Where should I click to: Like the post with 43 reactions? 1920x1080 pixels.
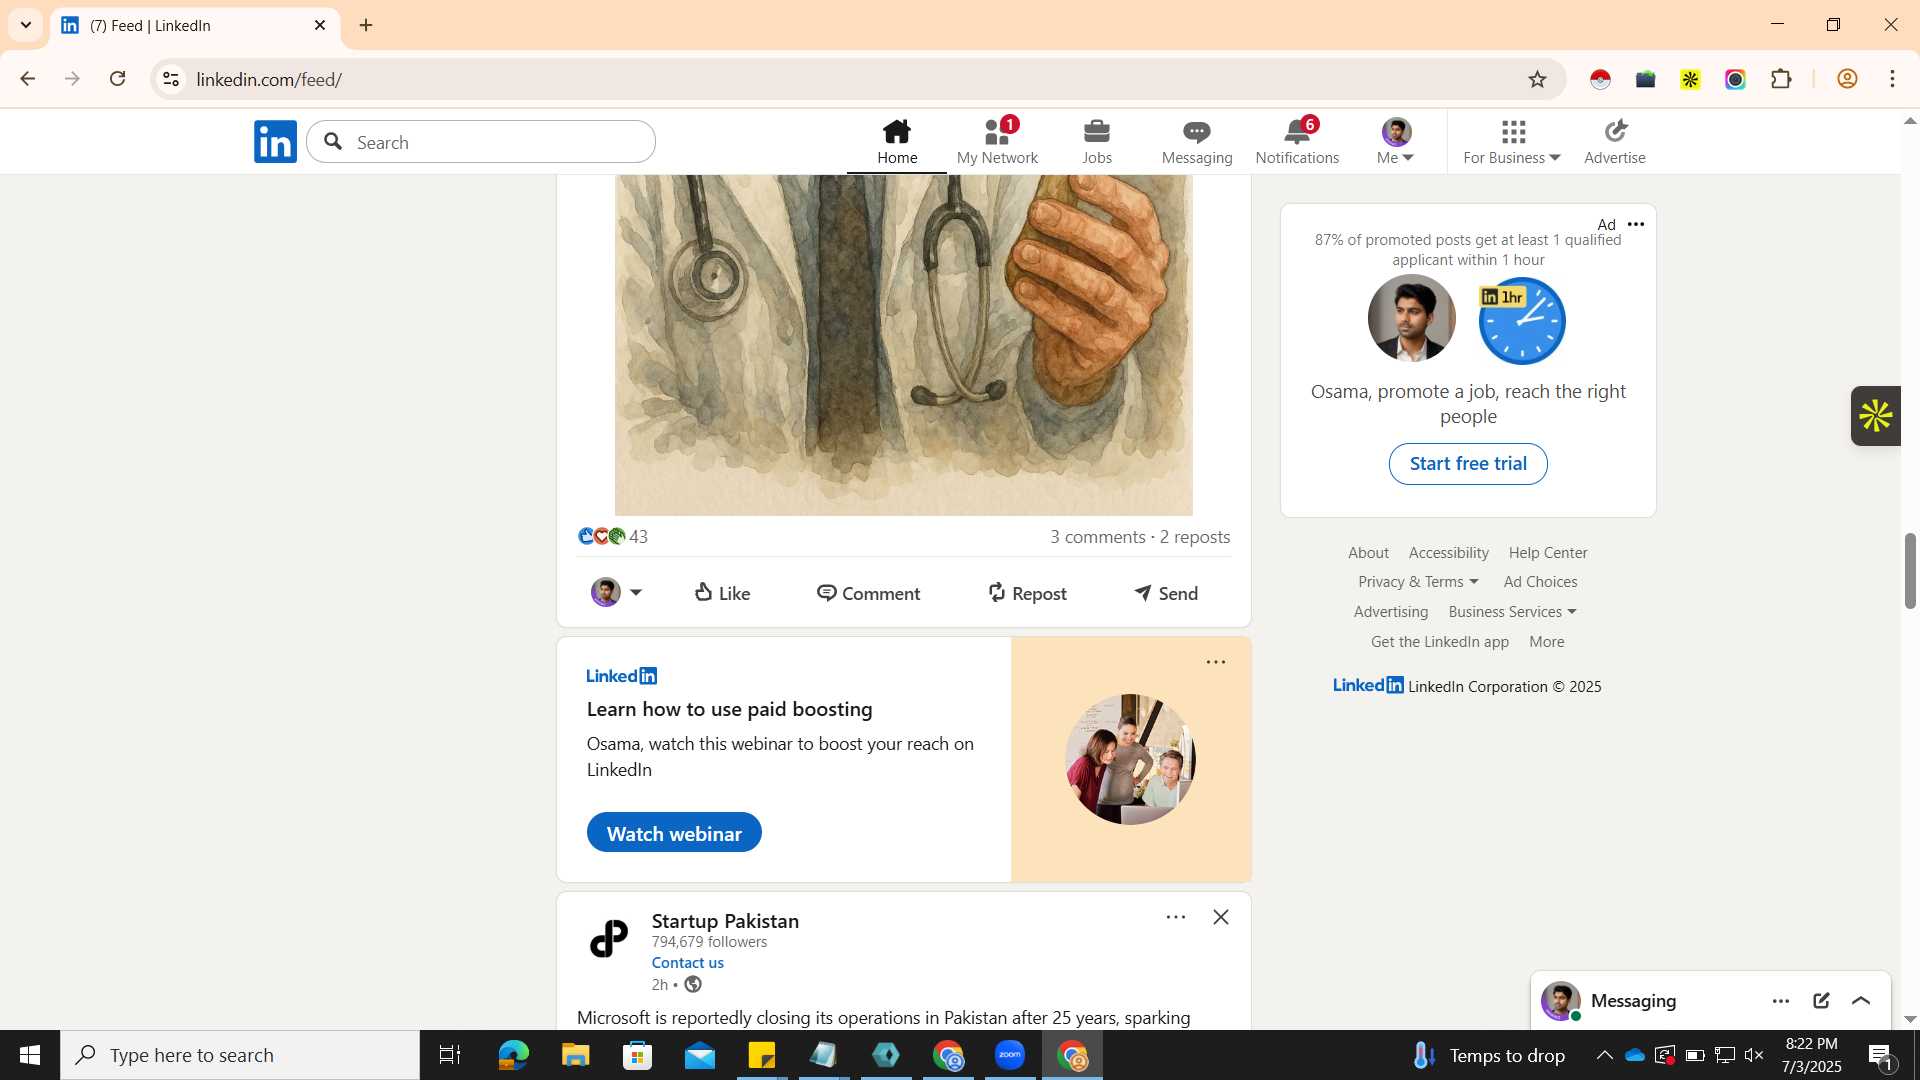point(722,593)
